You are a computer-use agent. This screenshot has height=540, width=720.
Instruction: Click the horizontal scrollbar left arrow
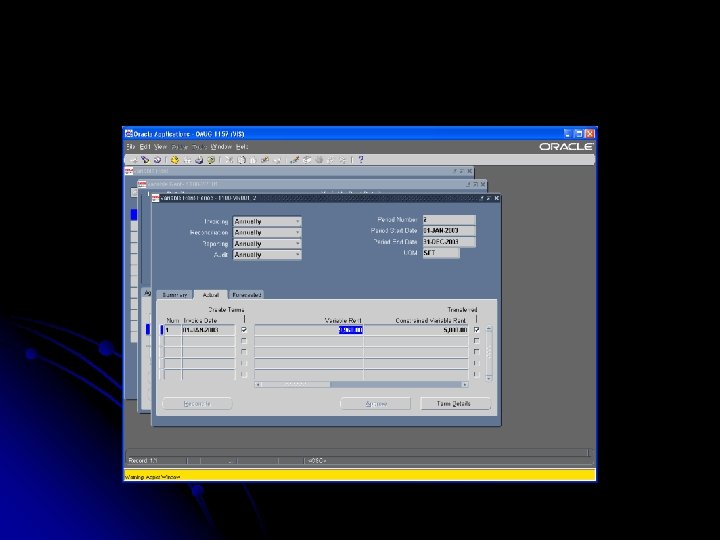click(258, 384)
